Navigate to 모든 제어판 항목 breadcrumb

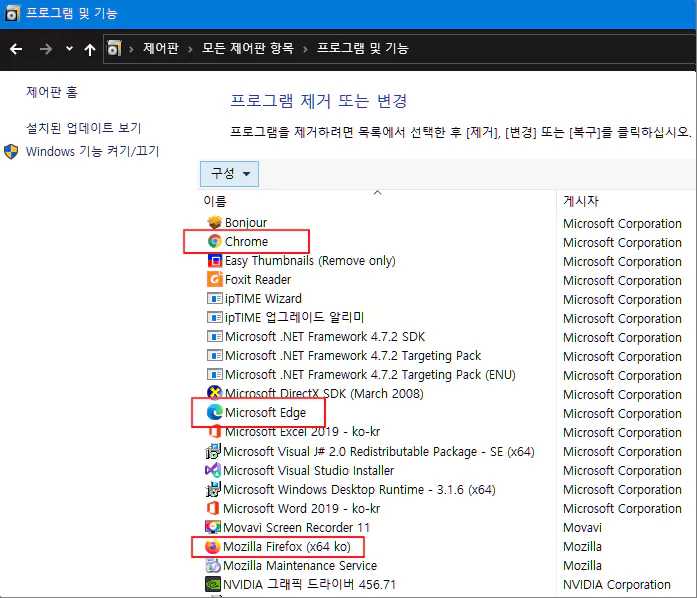(x=248, y=48)
